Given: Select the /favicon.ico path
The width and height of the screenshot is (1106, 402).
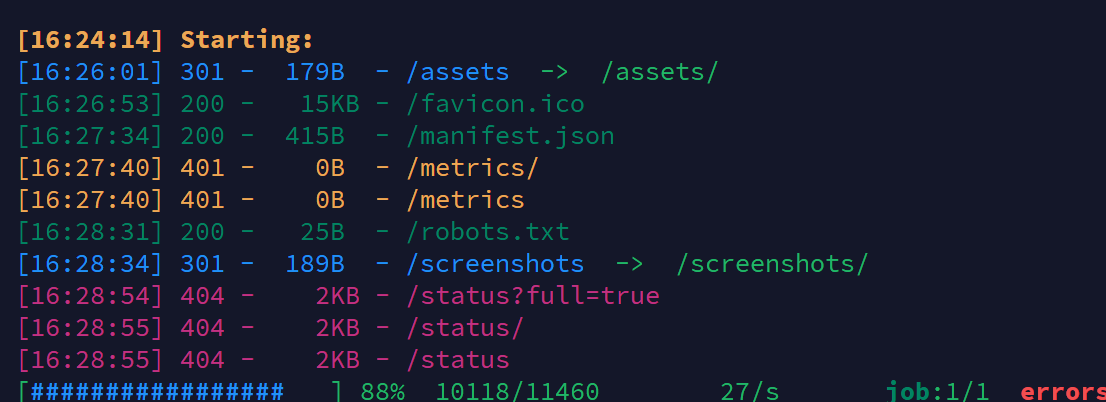Looking at the screenshot, I should pos(495,104).
